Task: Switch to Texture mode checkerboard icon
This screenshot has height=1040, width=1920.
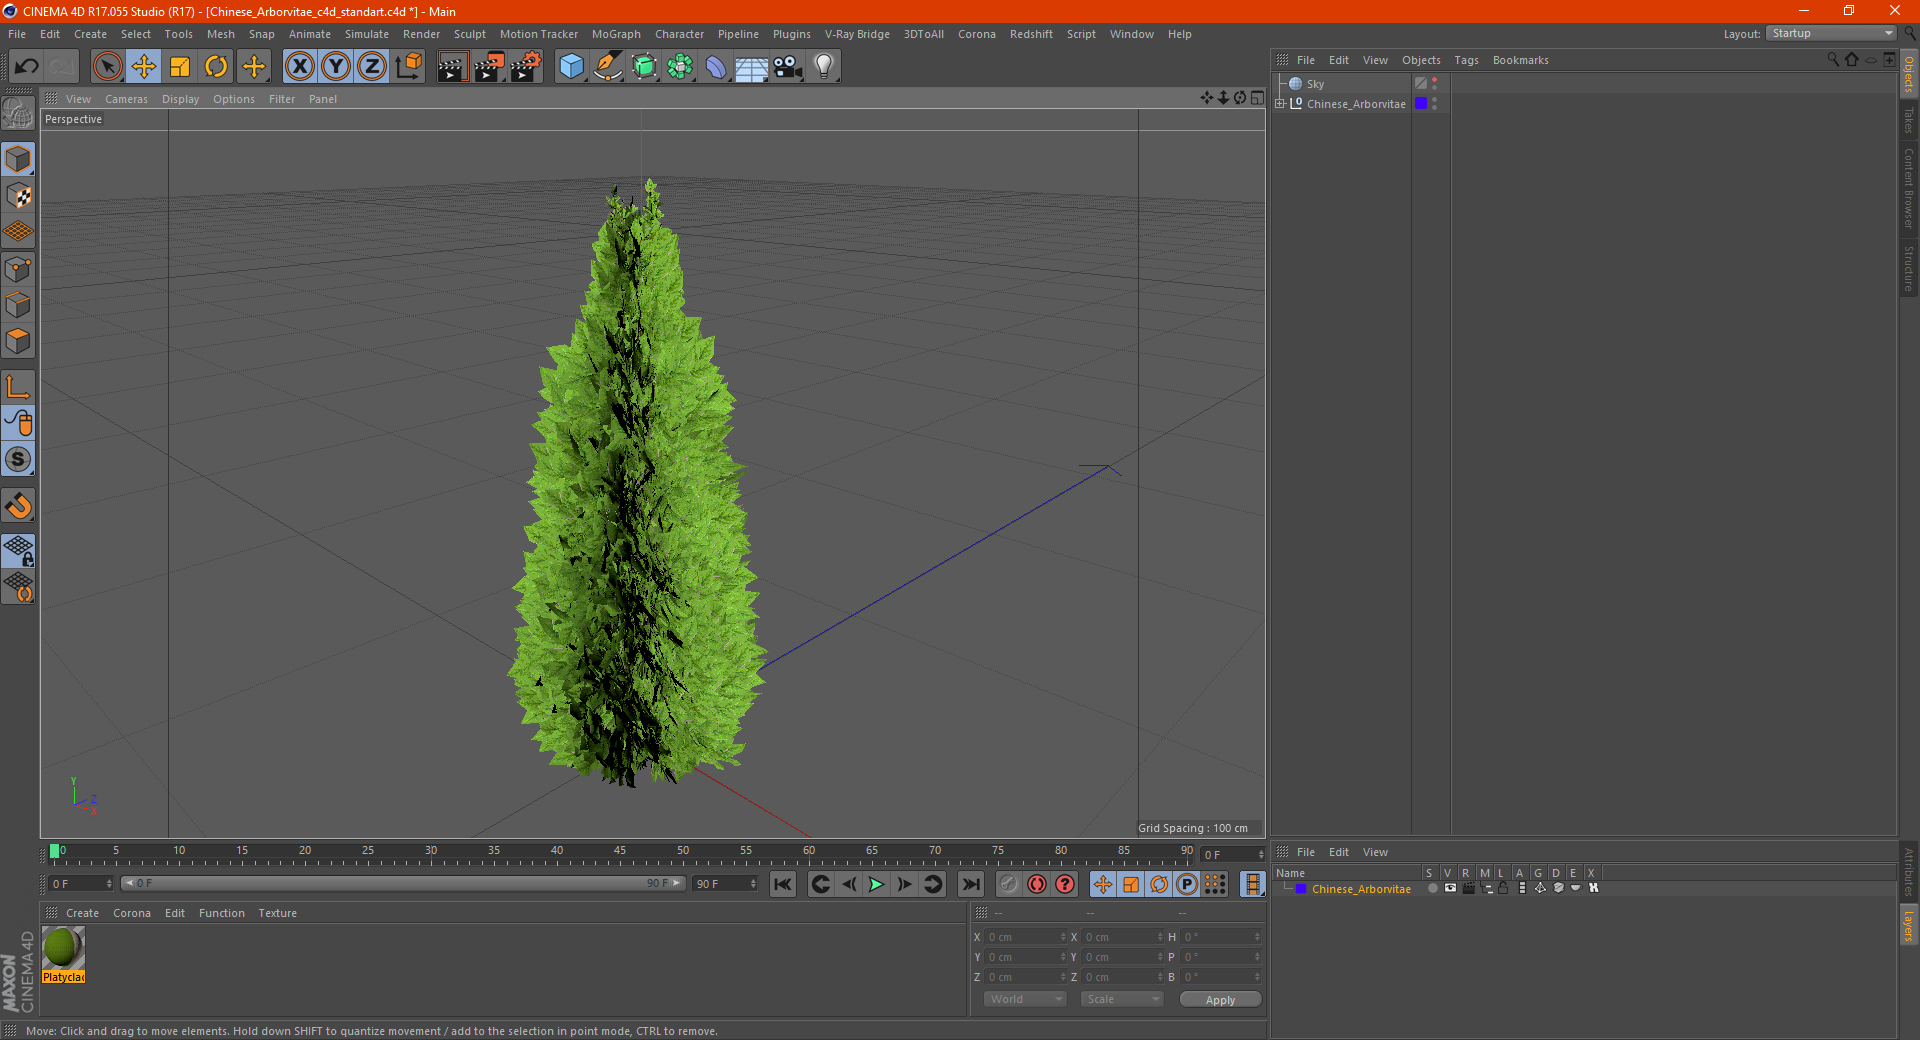Action: click(18, 196)
